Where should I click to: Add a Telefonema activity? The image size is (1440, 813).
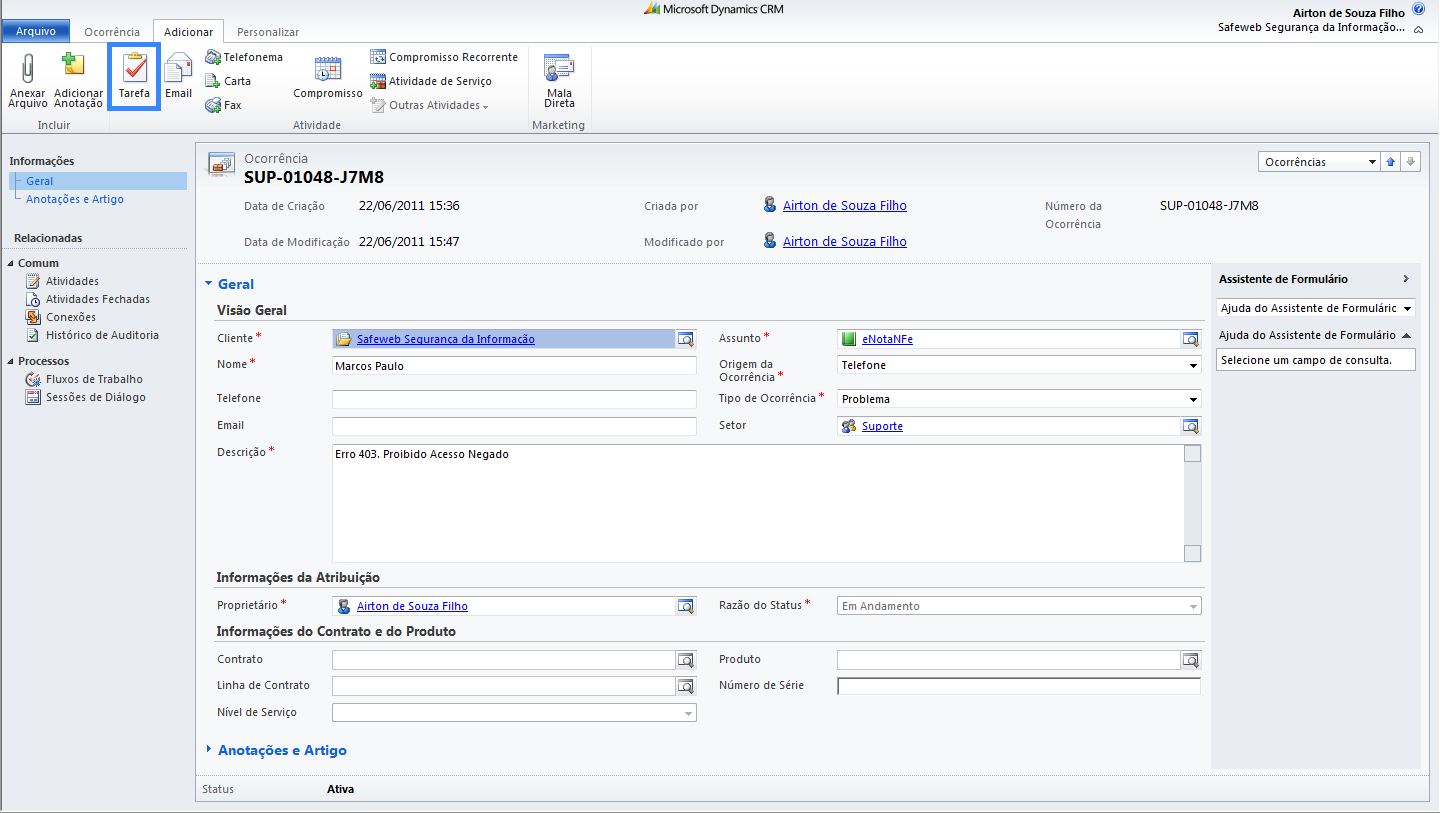pyautogui.click(x=244, y=57)
